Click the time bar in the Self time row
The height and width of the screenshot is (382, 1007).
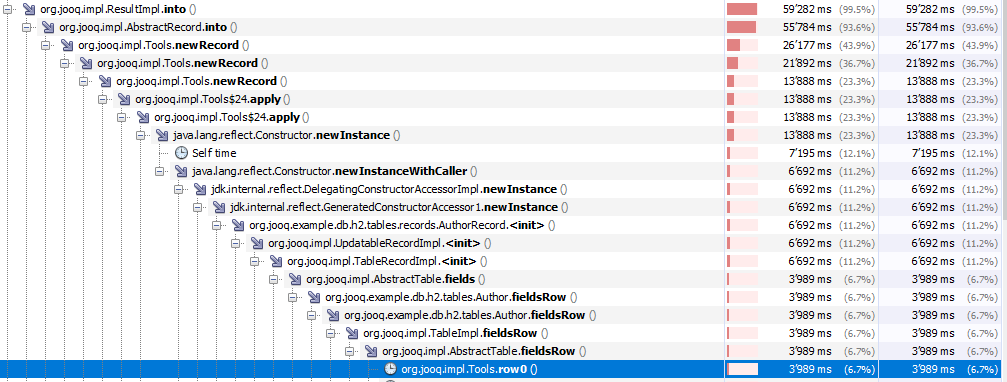click(742, 153)
